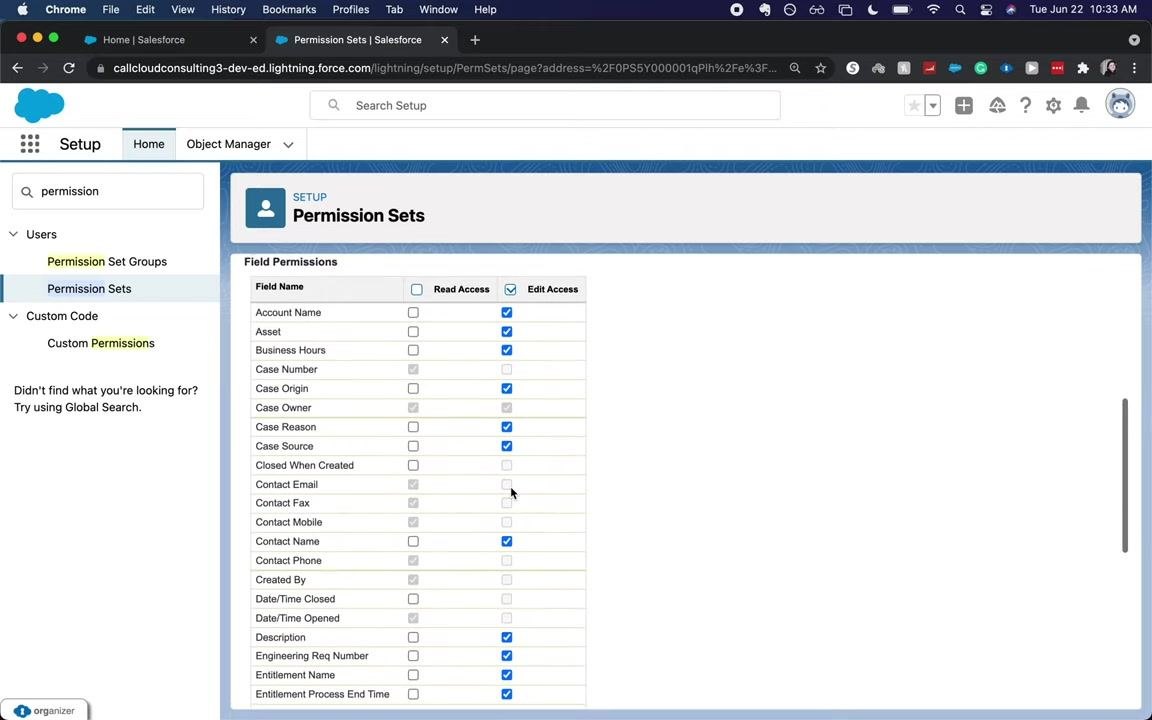The width and height of the screenshot is (1152, 720).
Task: Check Read Access for Case Origin
Action: (413, 389)
